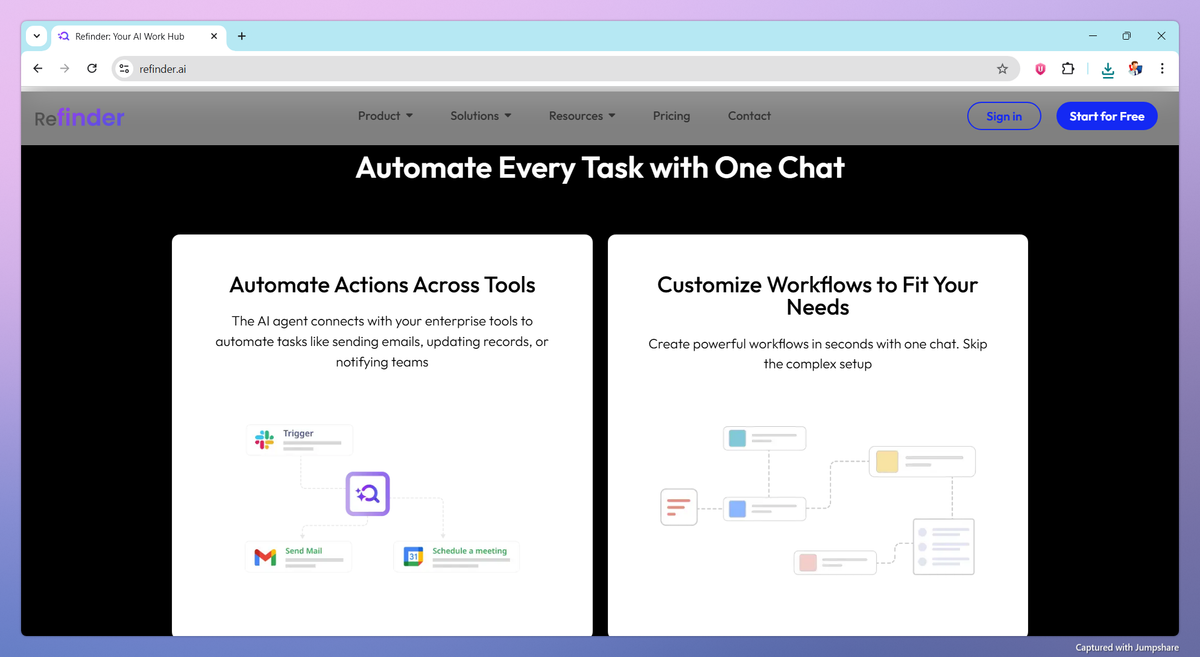Close the Refinder browser tab
Image resolution: width=1200 pixels, height=657 pixels.
(x=214, y=36)
